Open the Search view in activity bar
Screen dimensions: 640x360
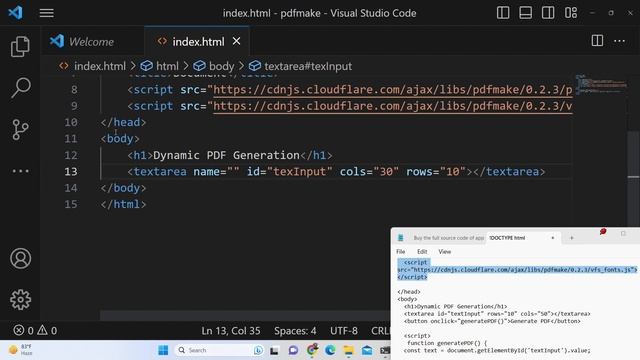click(x=20, y=87)
